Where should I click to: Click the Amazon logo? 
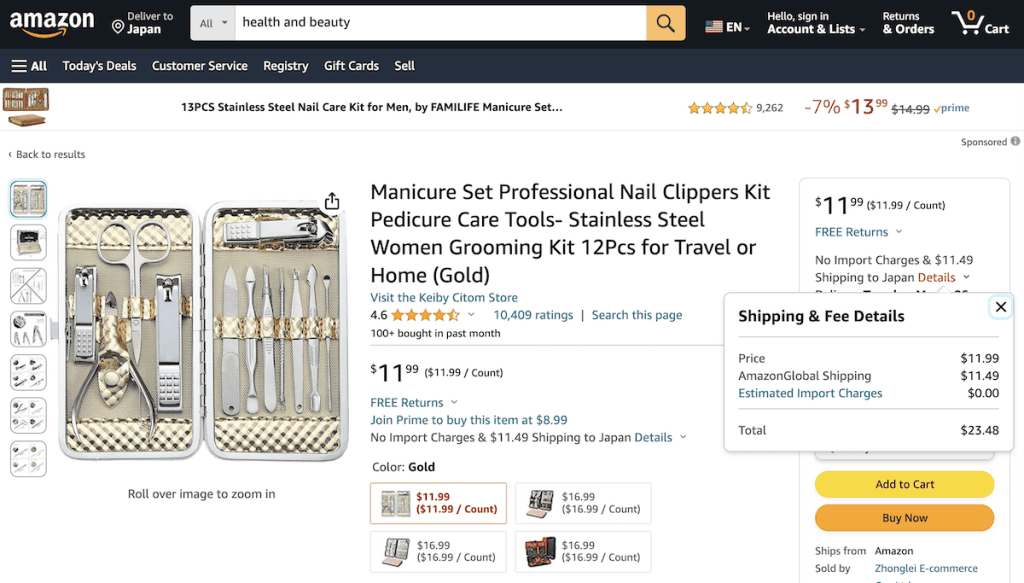point(52,22)
